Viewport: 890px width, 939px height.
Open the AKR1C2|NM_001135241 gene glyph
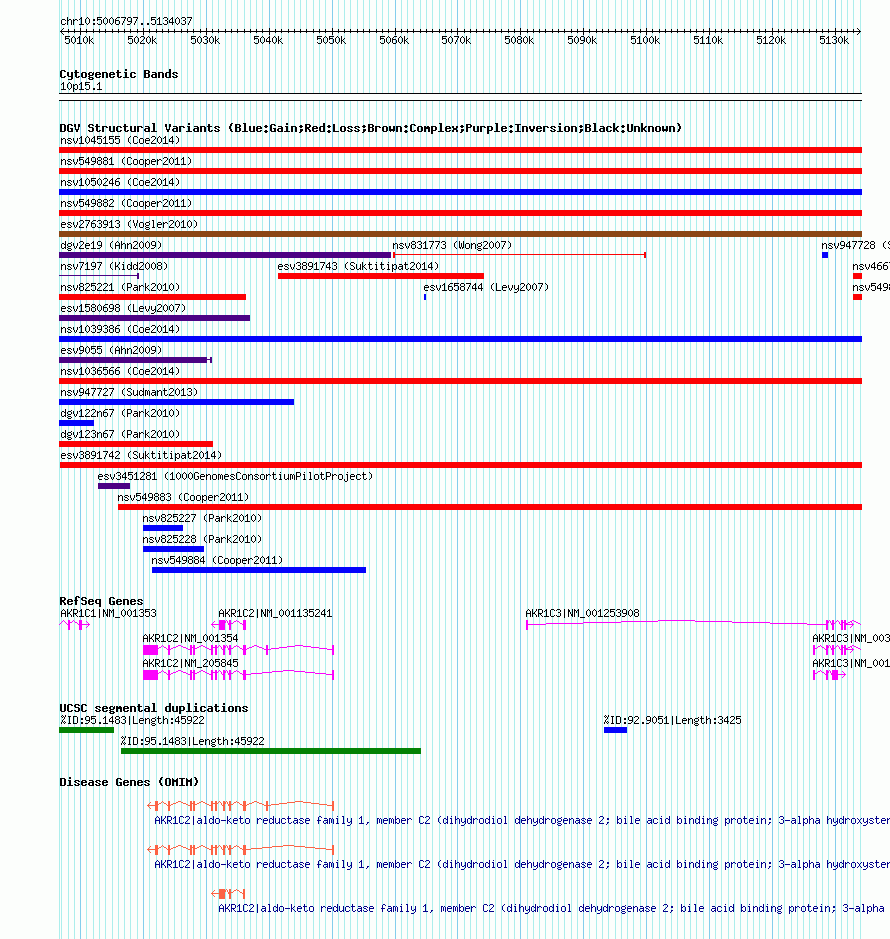click(x=229, y=625)
